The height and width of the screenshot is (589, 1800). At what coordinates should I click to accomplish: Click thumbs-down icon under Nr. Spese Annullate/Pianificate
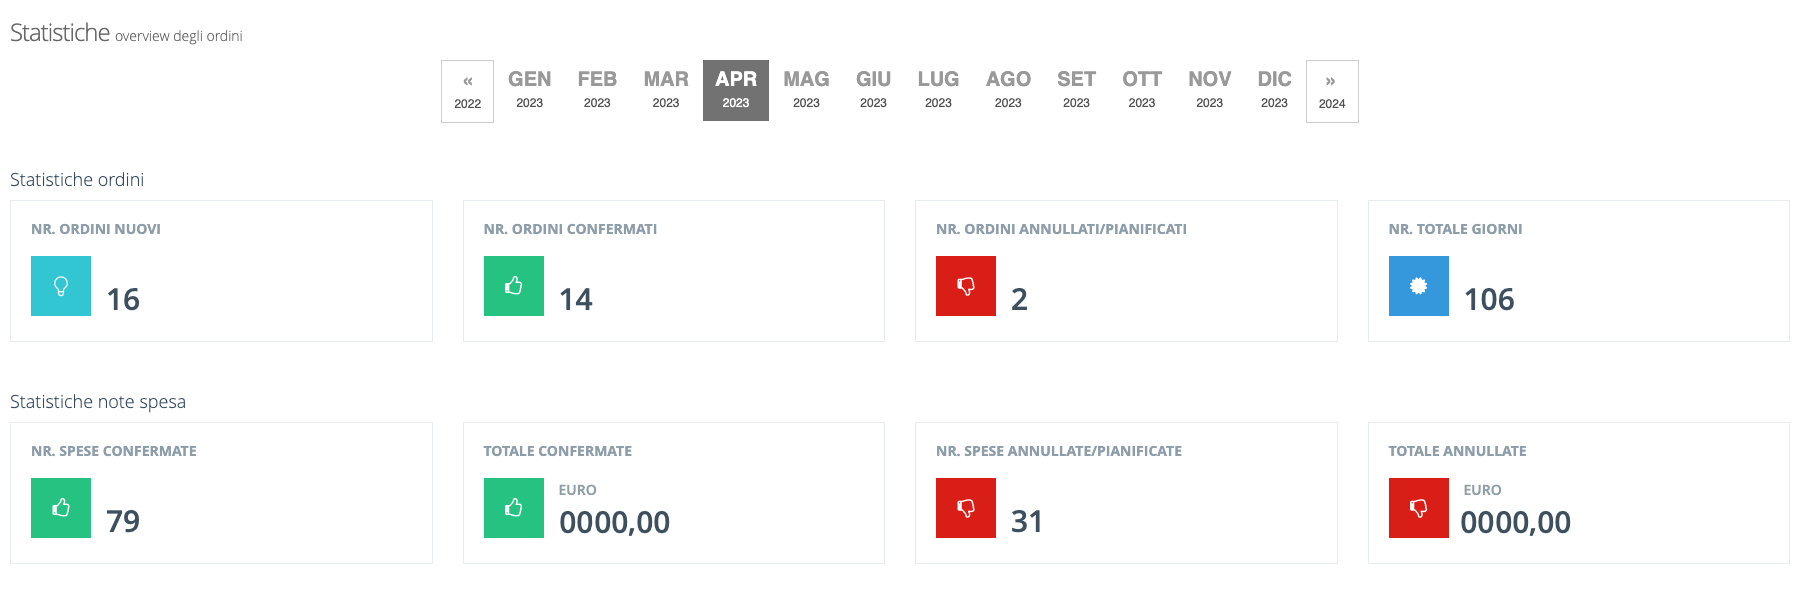click(966, 508)
